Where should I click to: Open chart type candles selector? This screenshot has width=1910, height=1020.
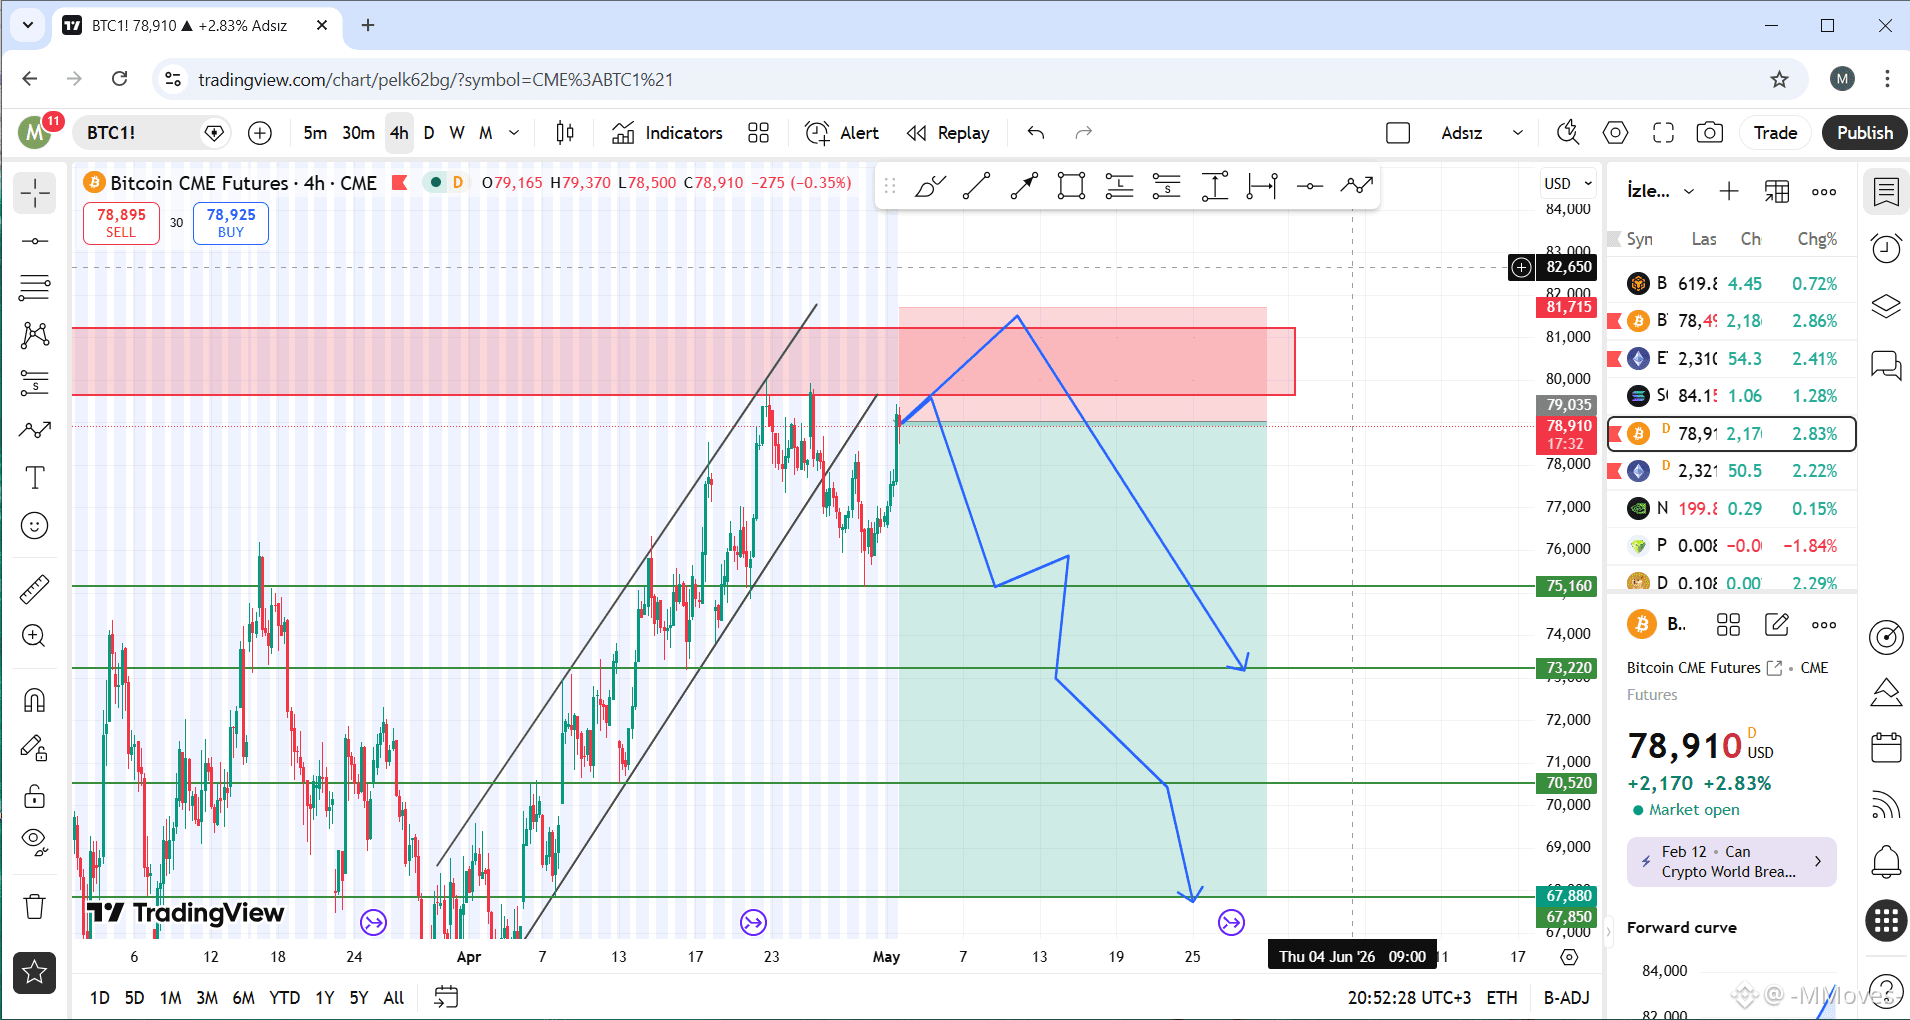pyautogui.click(x=565, y=133)
